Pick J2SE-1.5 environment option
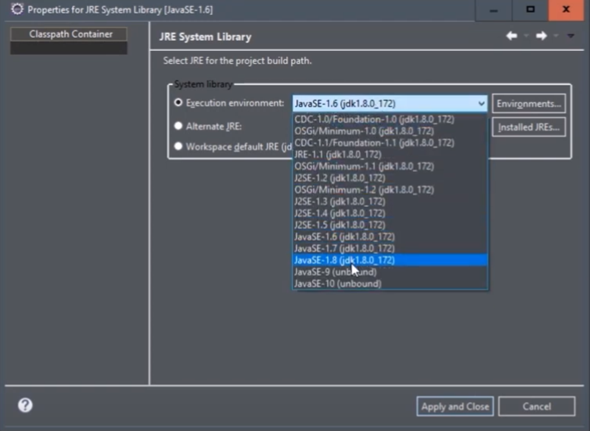This screenshot has width=590, height=431. coord(390,225)
